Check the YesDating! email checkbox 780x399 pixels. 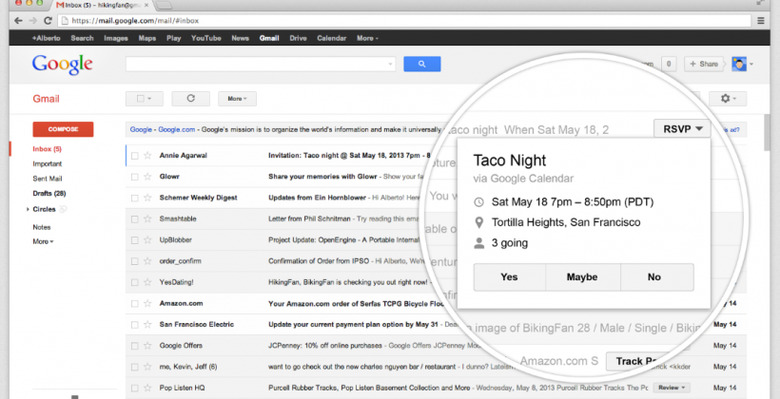pyautogui.click(x=134, y=283)
